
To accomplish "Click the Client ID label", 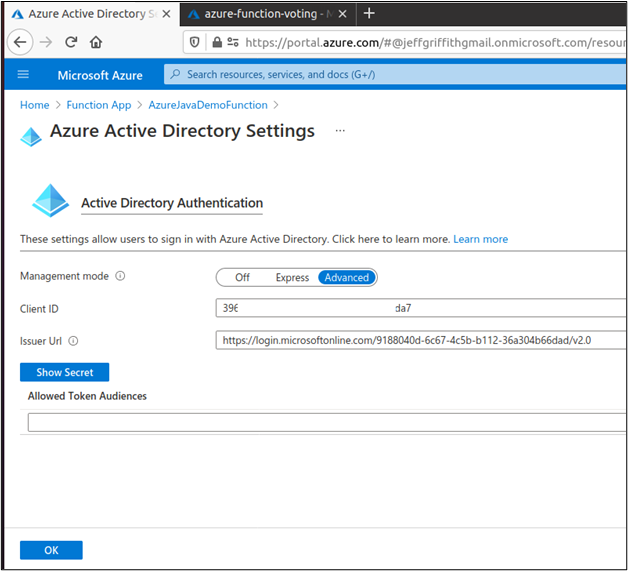I will tap(39, 309).
